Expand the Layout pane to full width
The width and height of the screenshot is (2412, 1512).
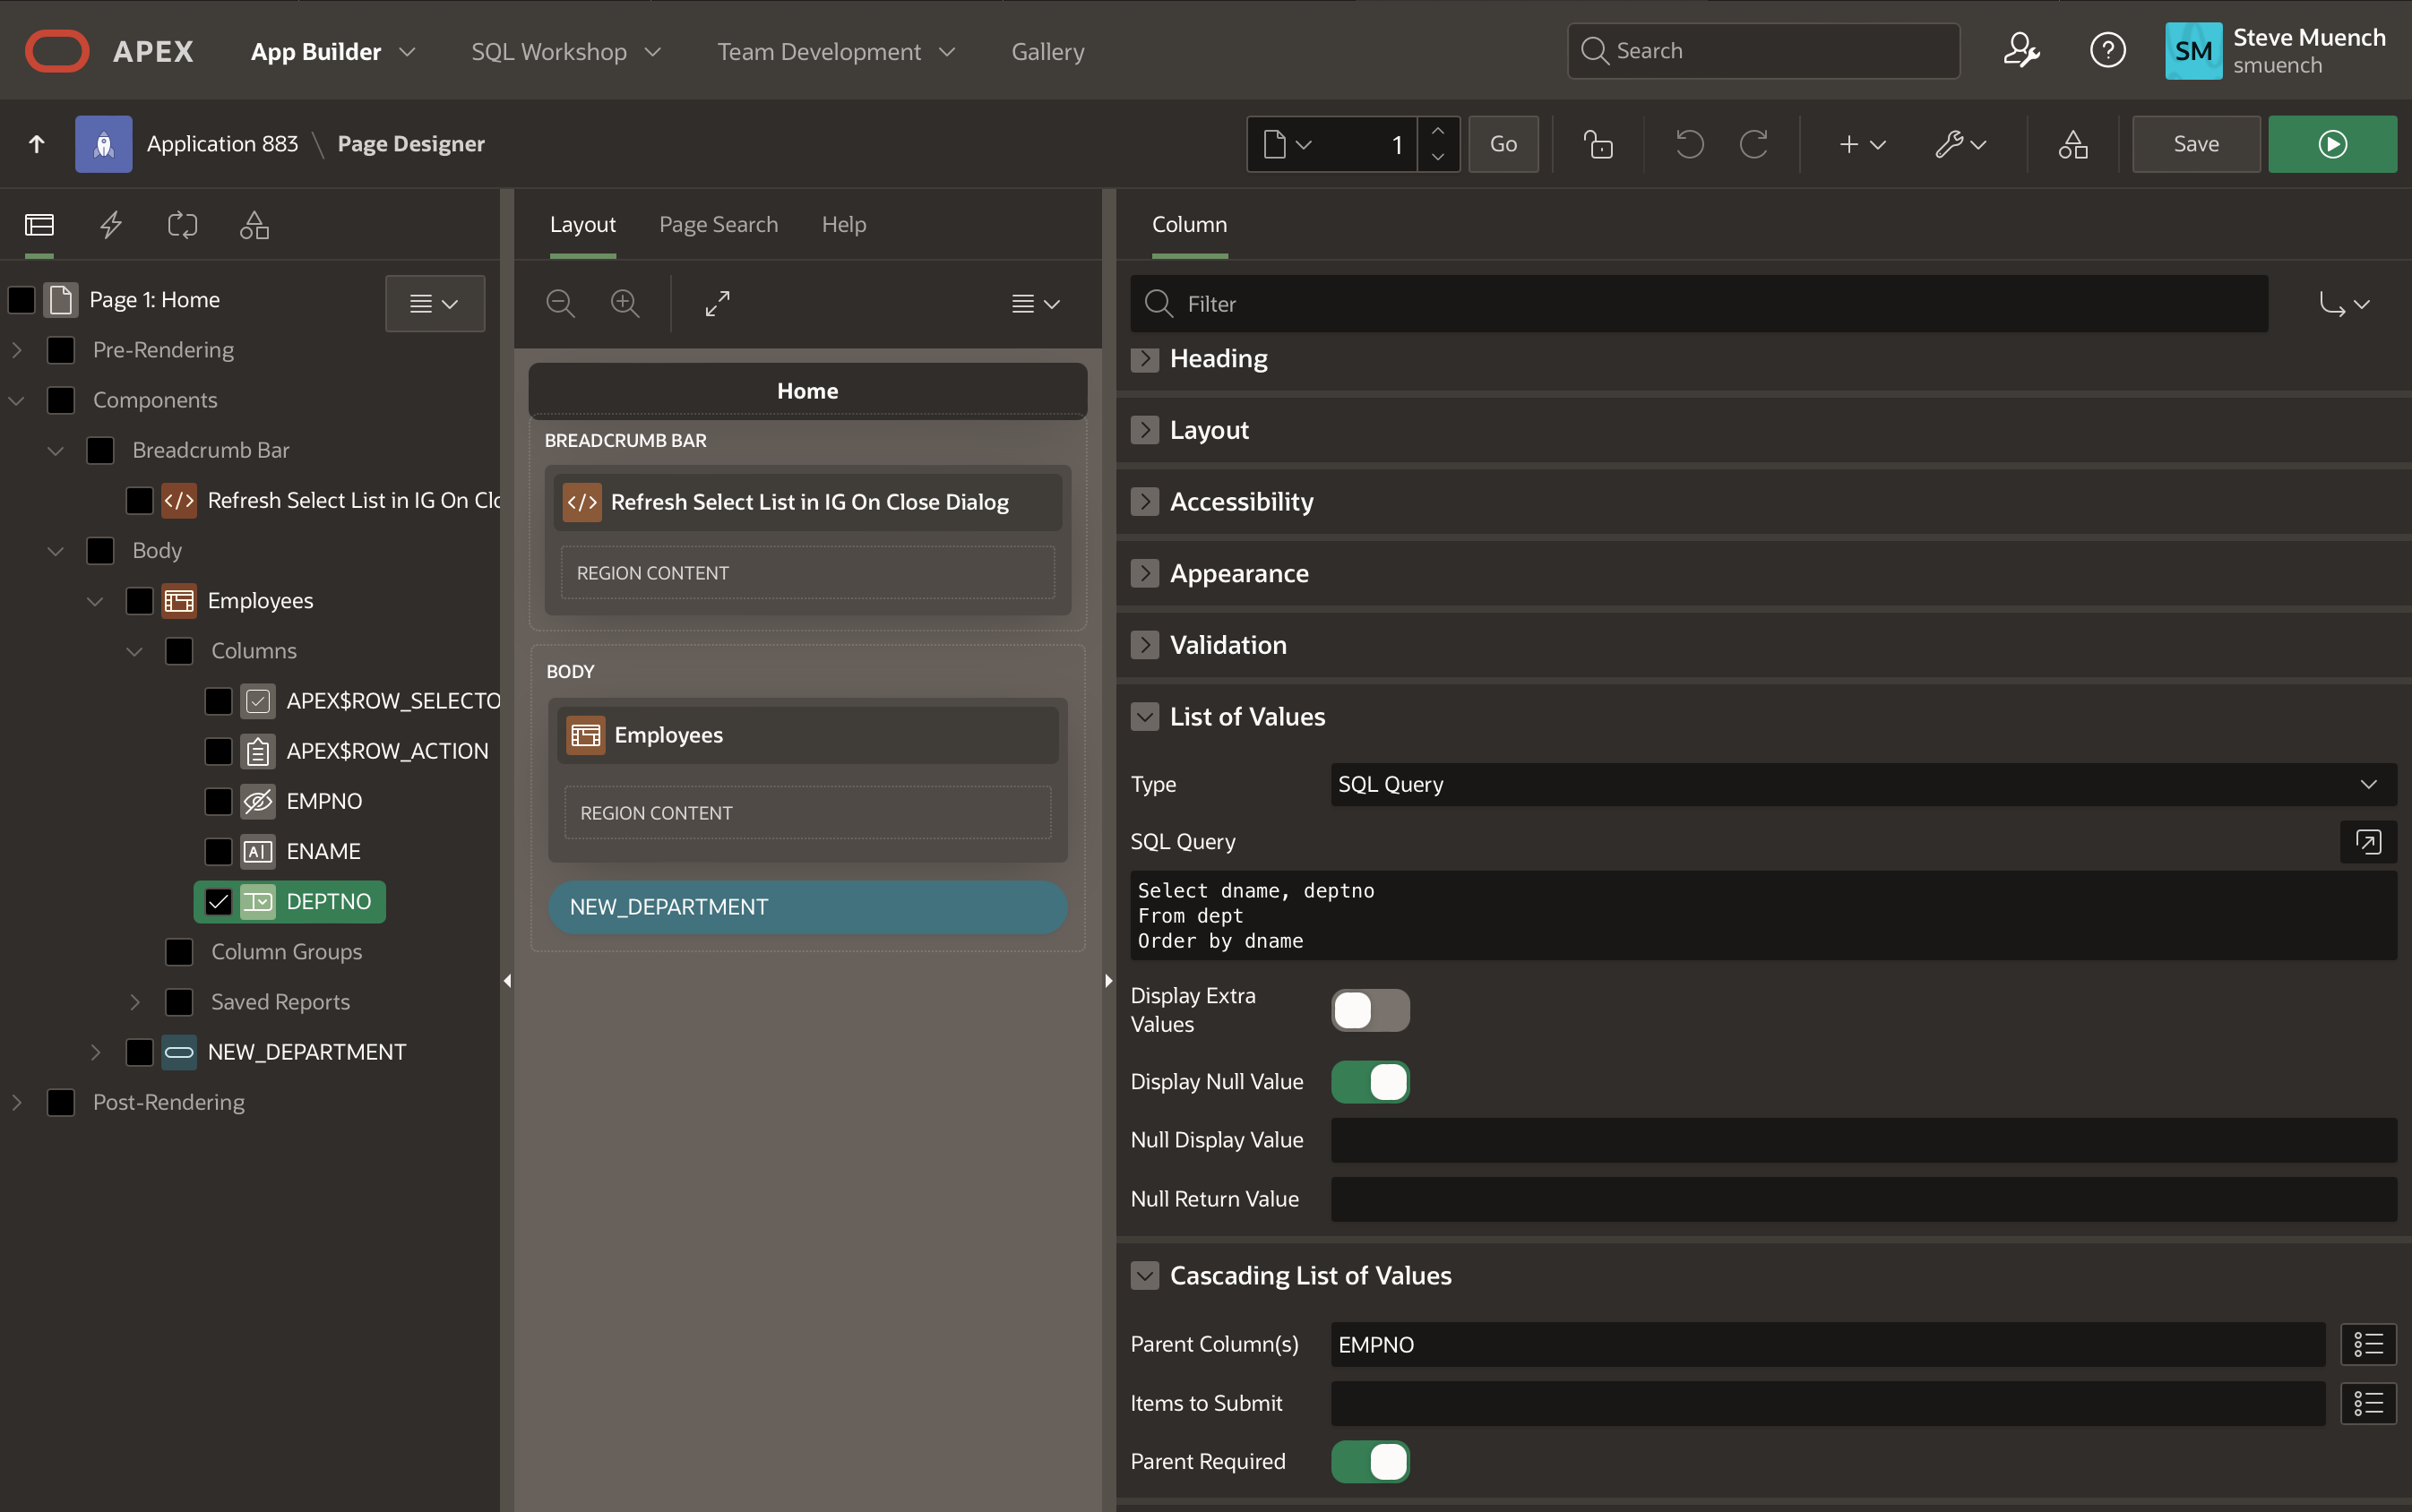click(x=717, y=303)
